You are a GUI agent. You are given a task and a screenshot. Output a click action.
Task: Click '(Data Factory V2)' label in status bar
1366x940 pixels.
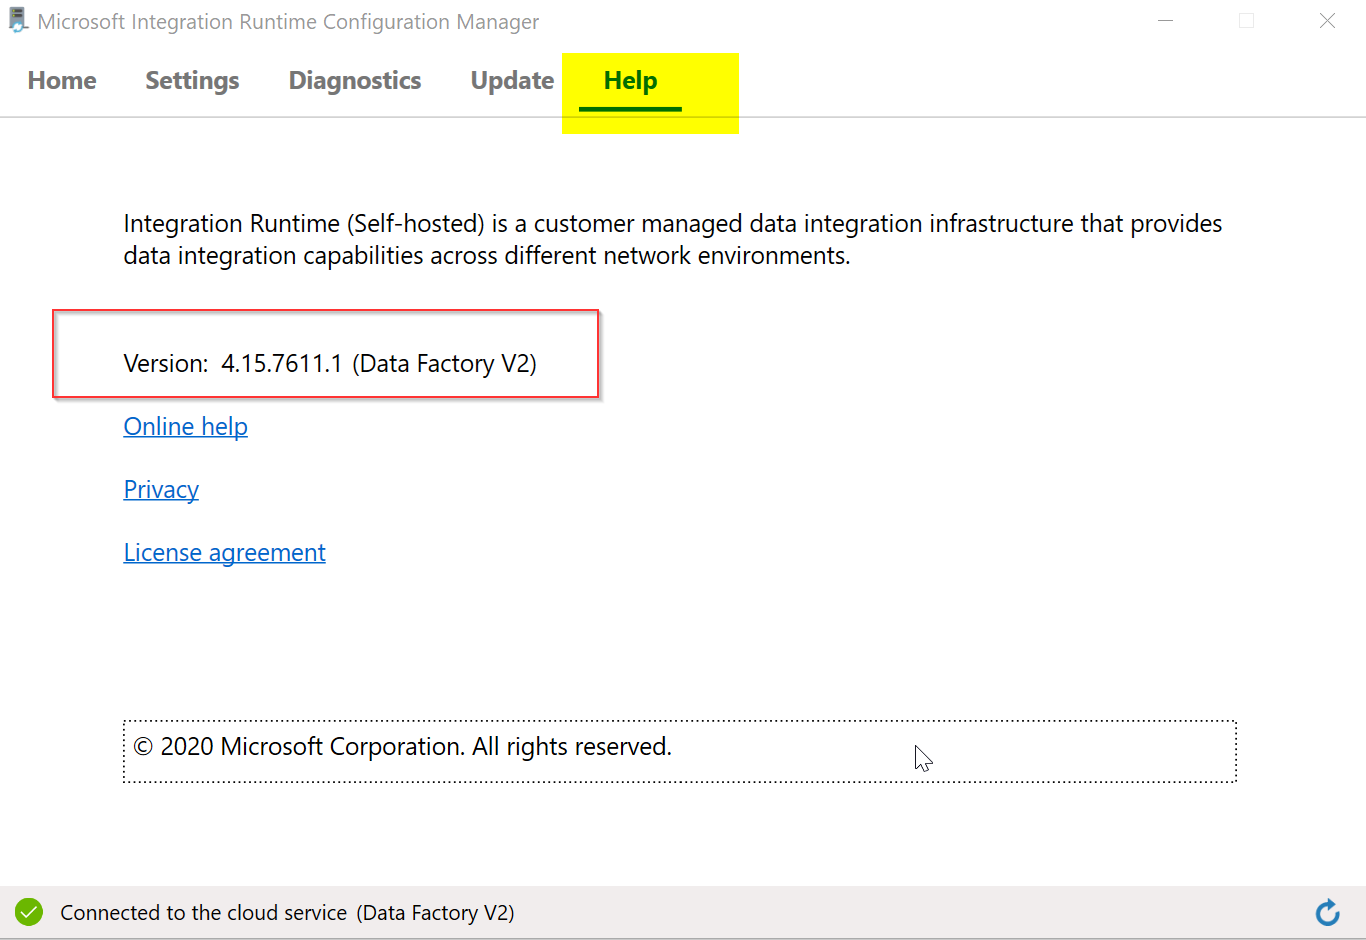click(x=436, y=913)
